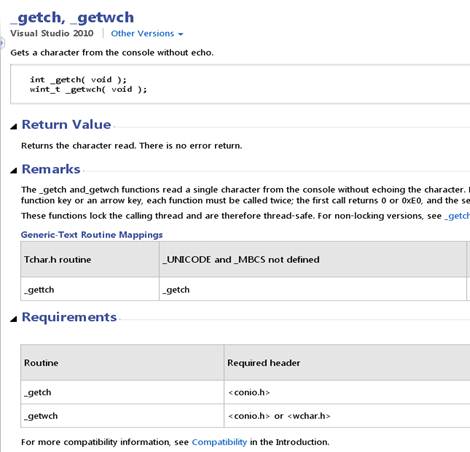The height and width of the screenshot is (452, 470).
Task: Collapse the Return Value section triangle
Action: click(x=14, y=126)
